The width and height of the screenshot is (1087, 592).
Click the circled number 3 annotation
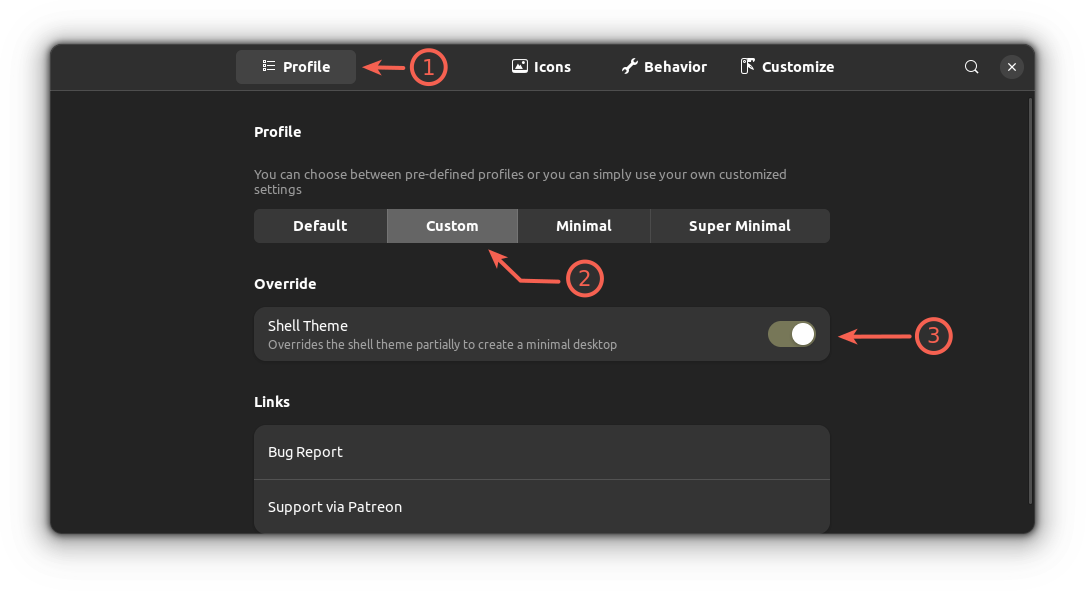pyautogui.click(x=933, y=336)
